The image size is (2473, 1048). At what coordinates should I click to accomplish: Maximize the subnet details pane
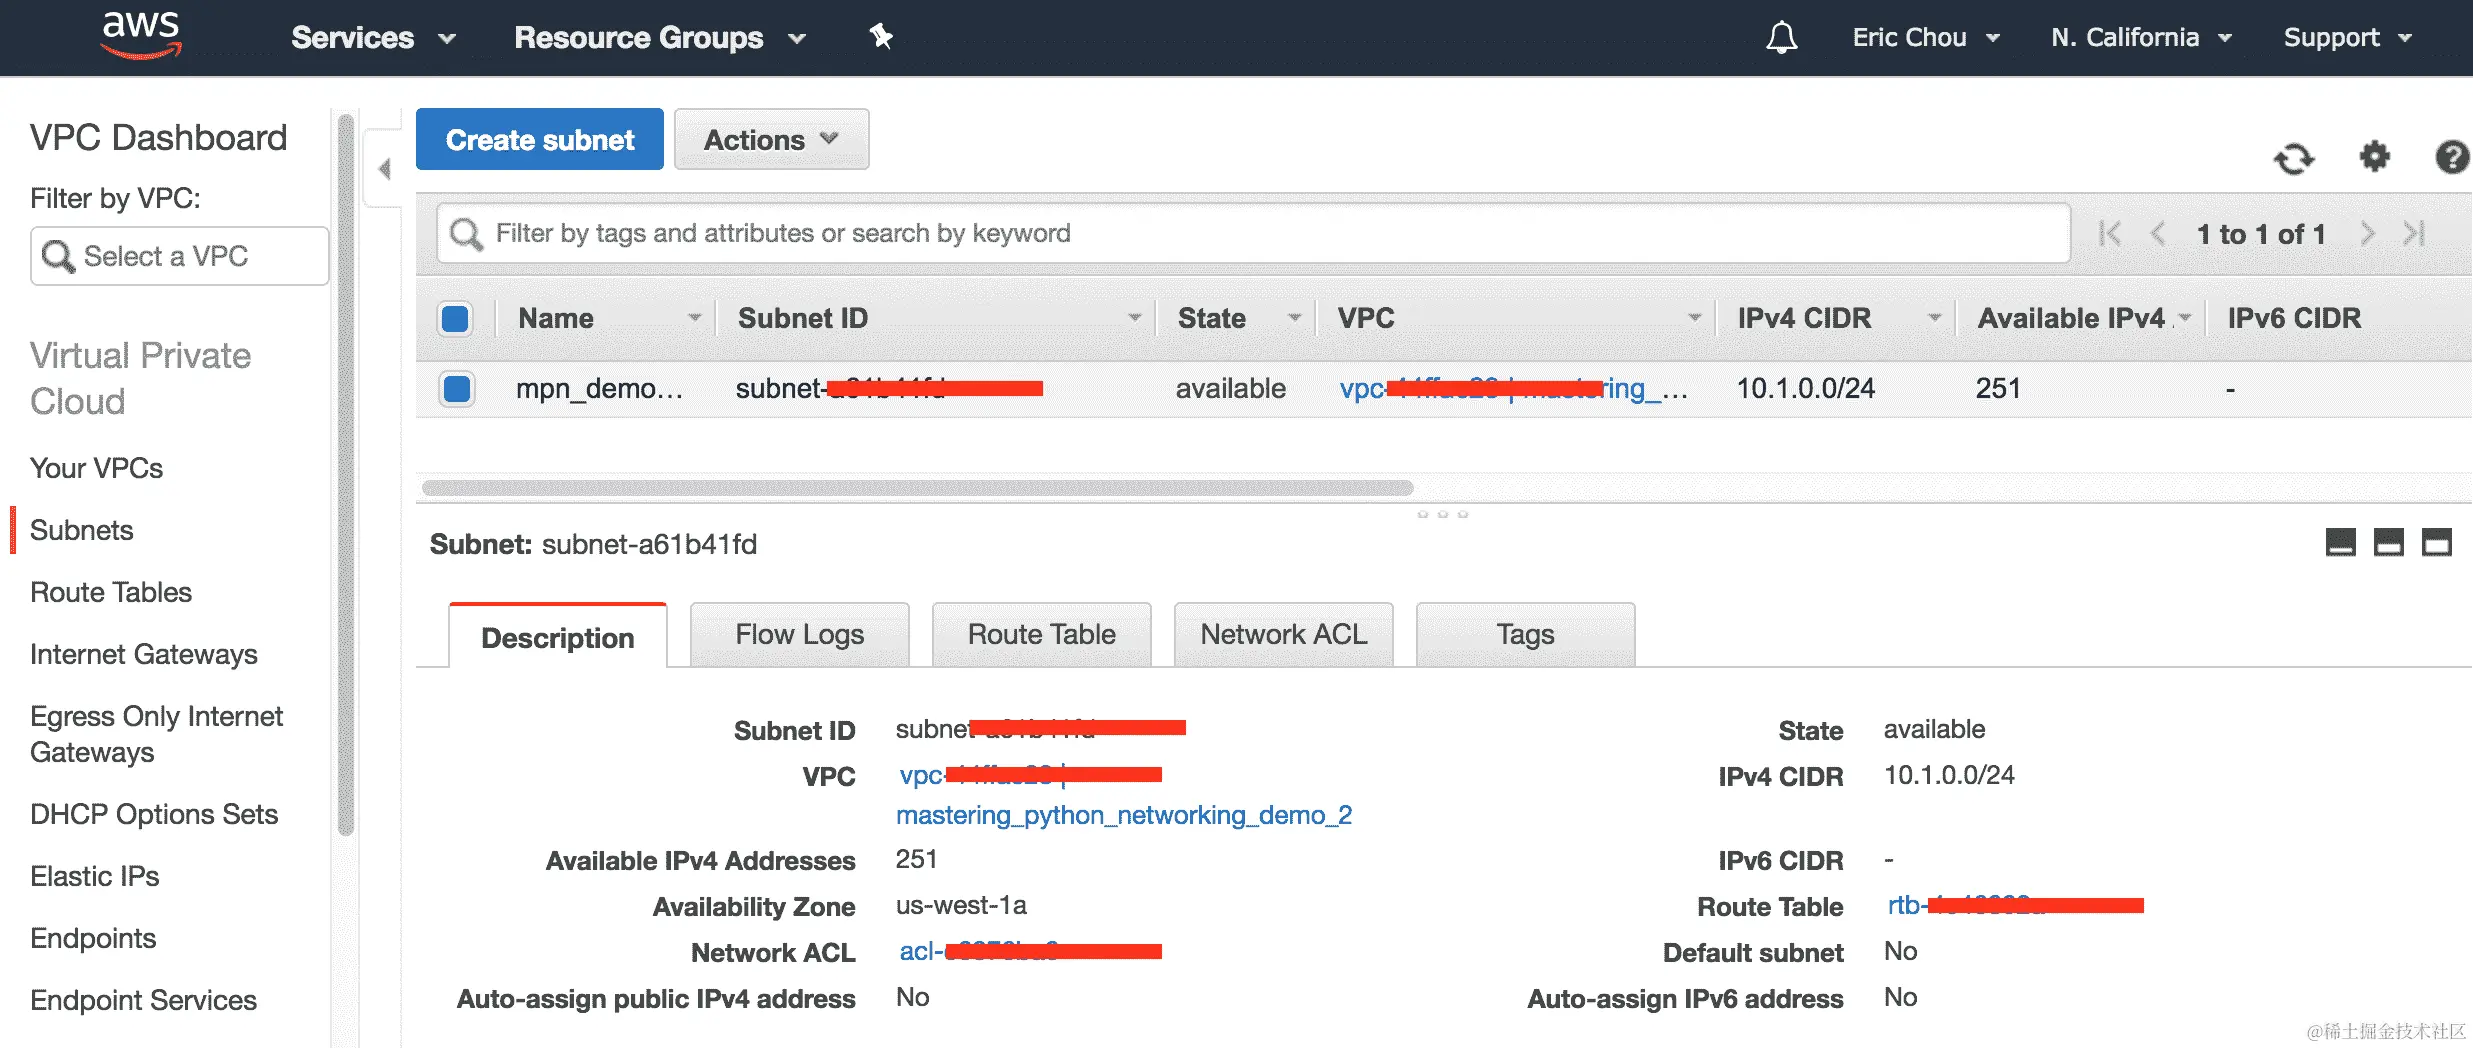click(x=2436, y=543)
